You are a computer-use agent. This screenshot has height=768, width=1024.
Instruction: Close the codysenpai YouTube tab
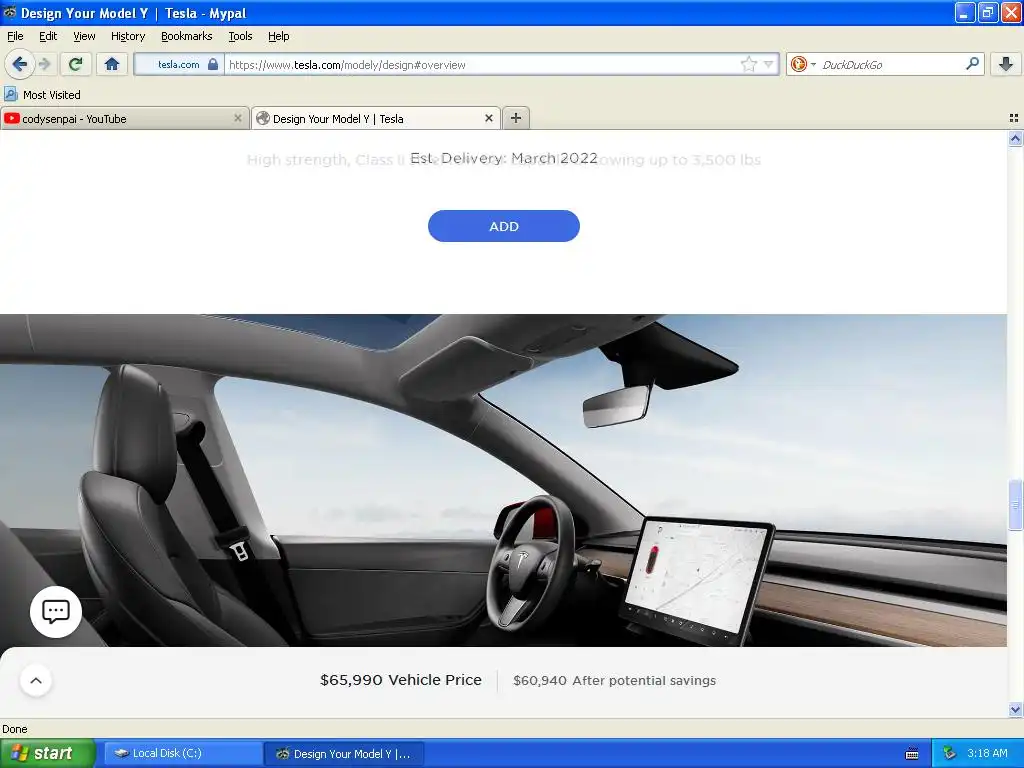pos(238,118)
